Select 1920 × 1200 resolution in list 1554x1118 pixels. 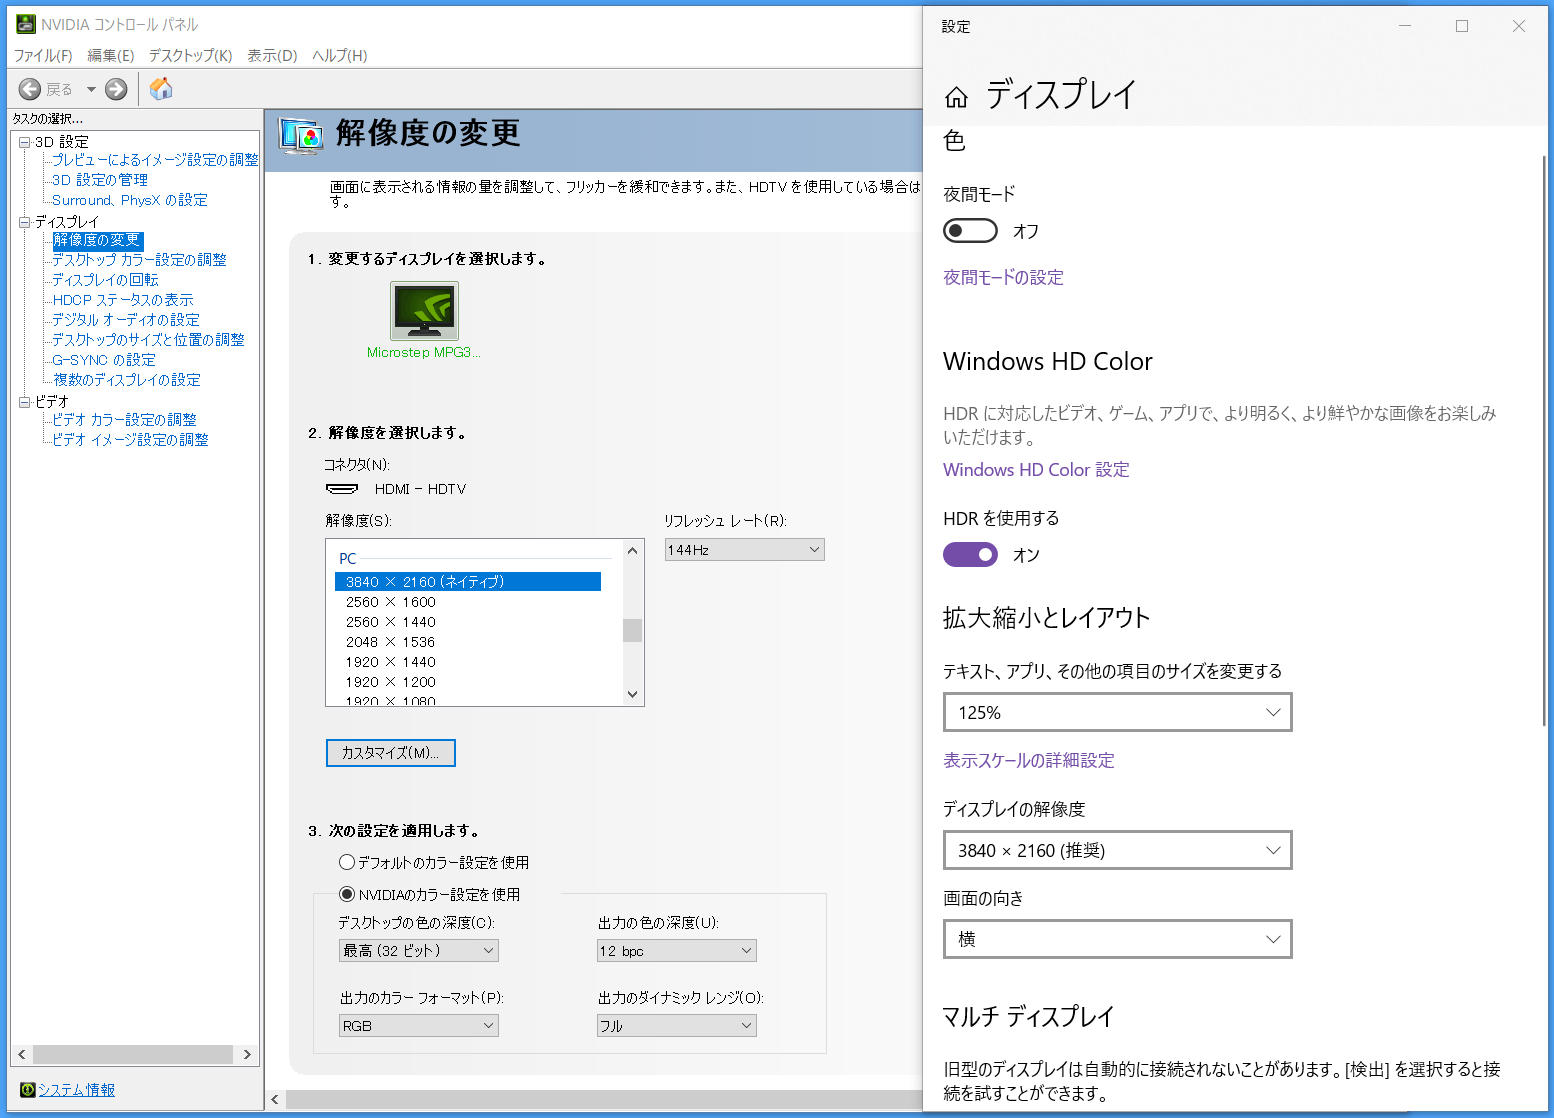coord(391,682)
